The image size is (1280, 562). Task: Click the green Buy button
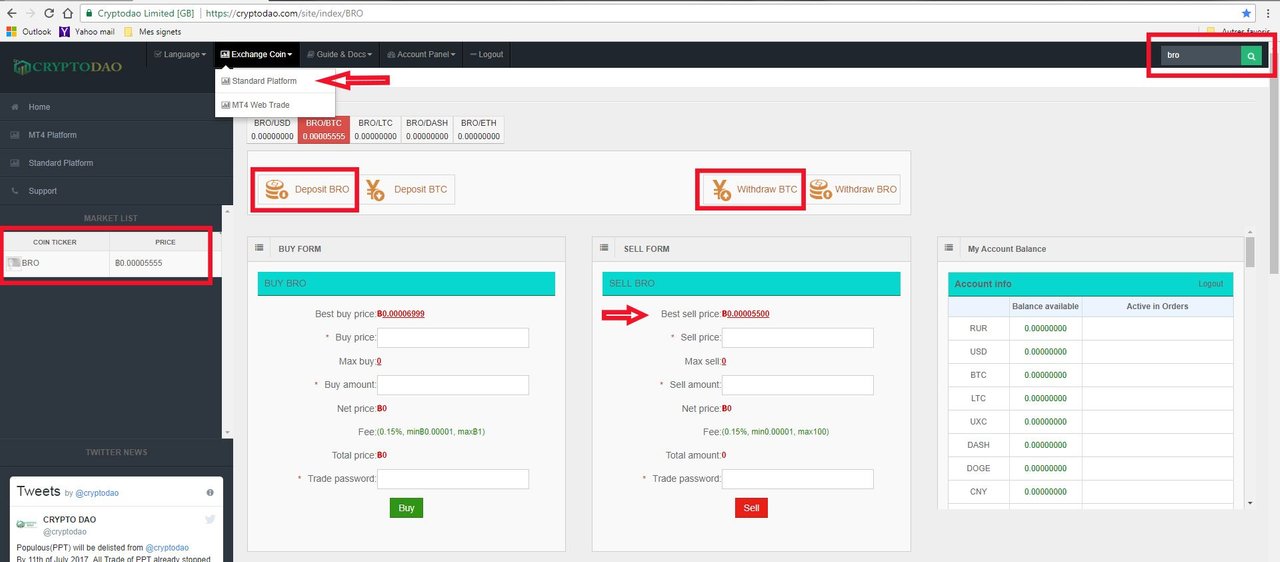[x=406, y=508]
